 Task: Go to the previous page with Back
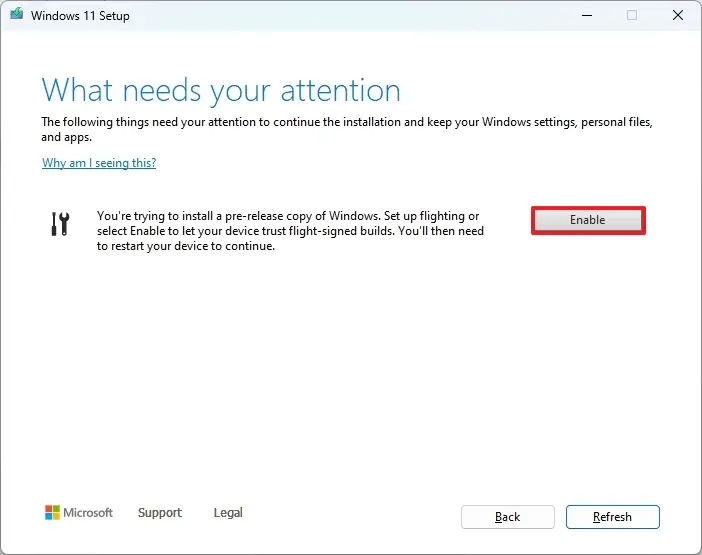[508, 517]
